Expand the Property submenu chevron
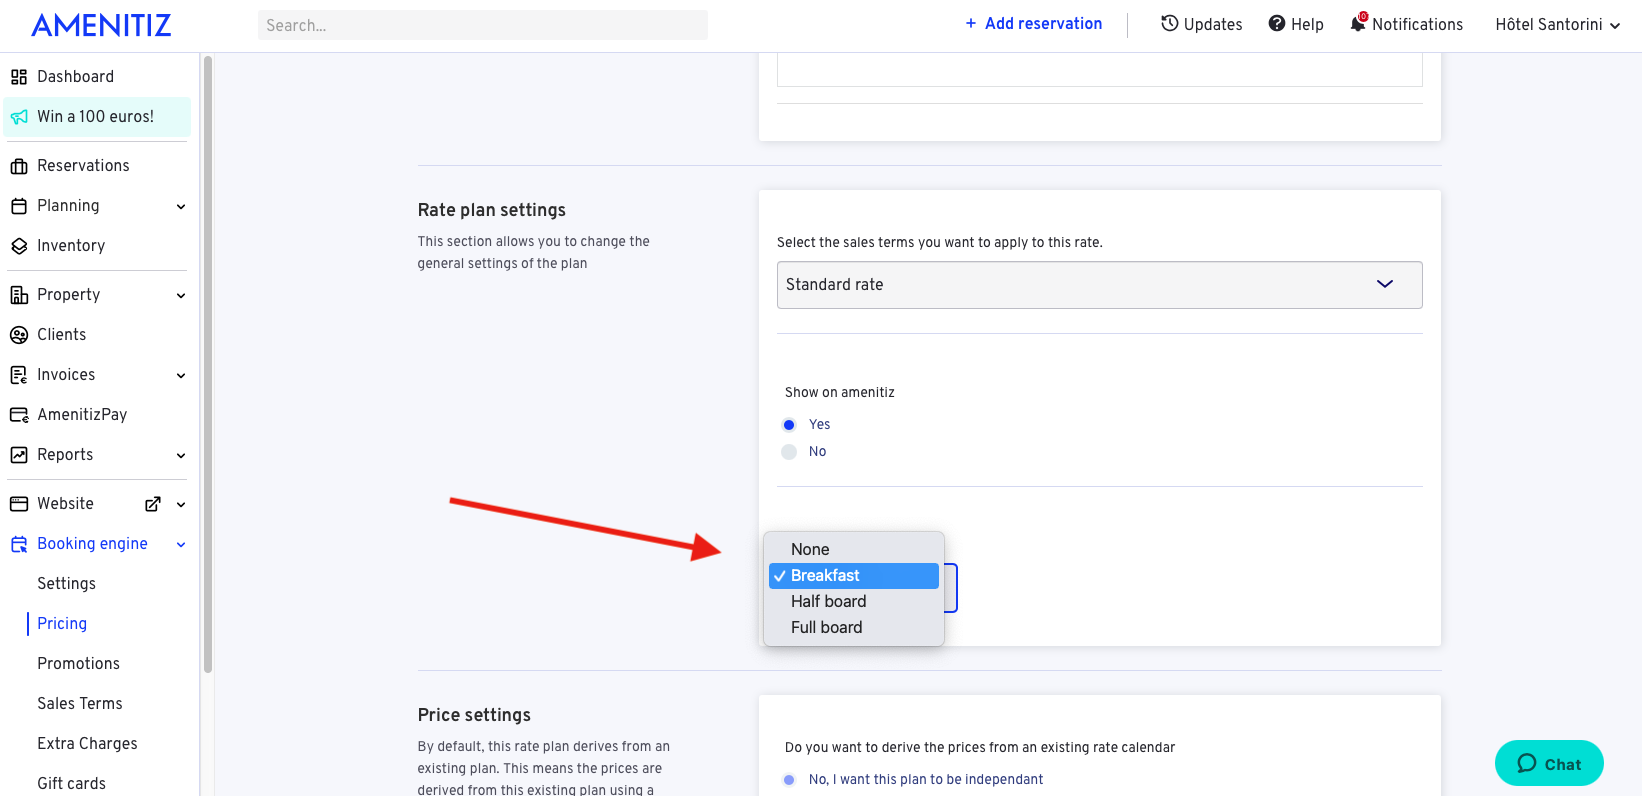This screenshot has height=796, width=1642. click(x=181, y=296)
